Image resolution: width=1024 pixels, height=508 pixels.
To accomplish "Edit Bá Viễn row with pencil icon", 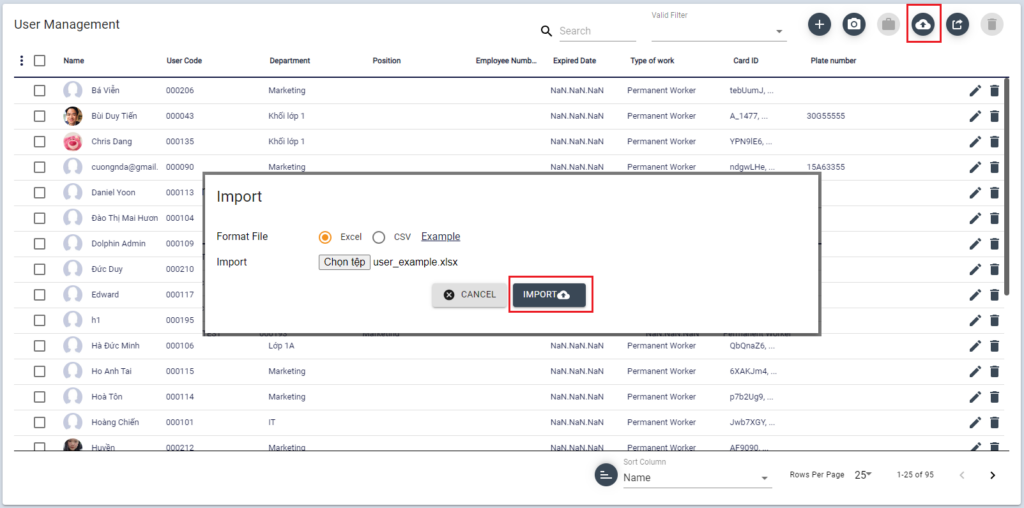I will point(975,91).
